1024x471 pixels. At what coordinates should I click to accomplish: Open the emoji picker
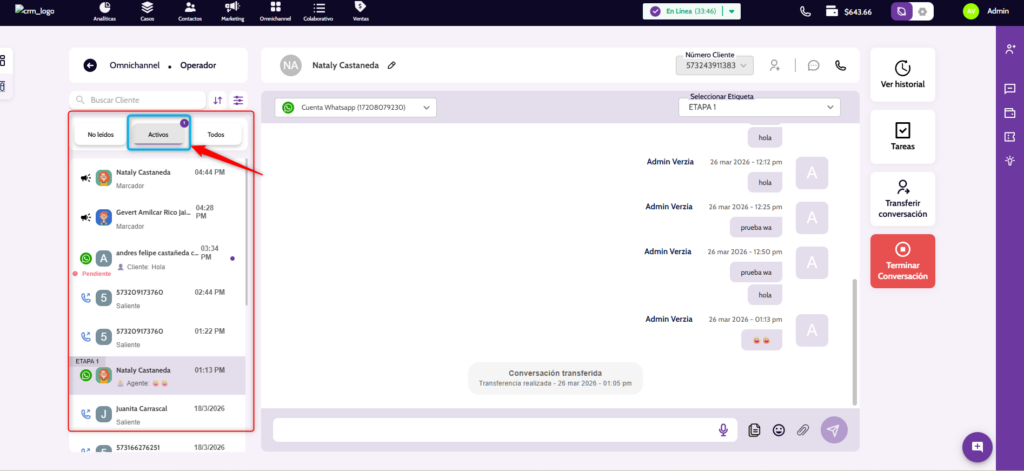point(779,430)
